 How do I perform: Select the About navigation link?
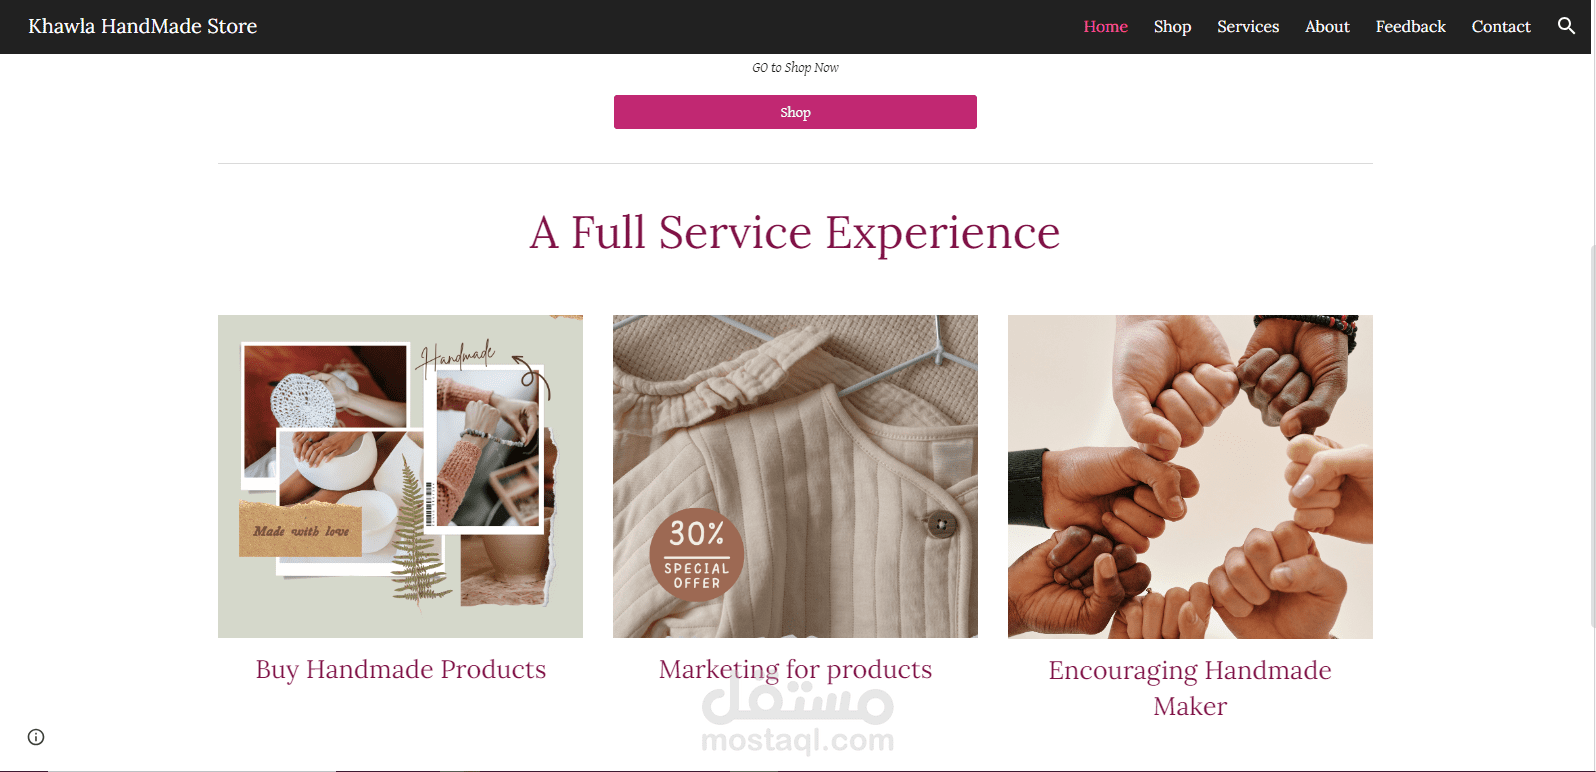coord(1327,27)
